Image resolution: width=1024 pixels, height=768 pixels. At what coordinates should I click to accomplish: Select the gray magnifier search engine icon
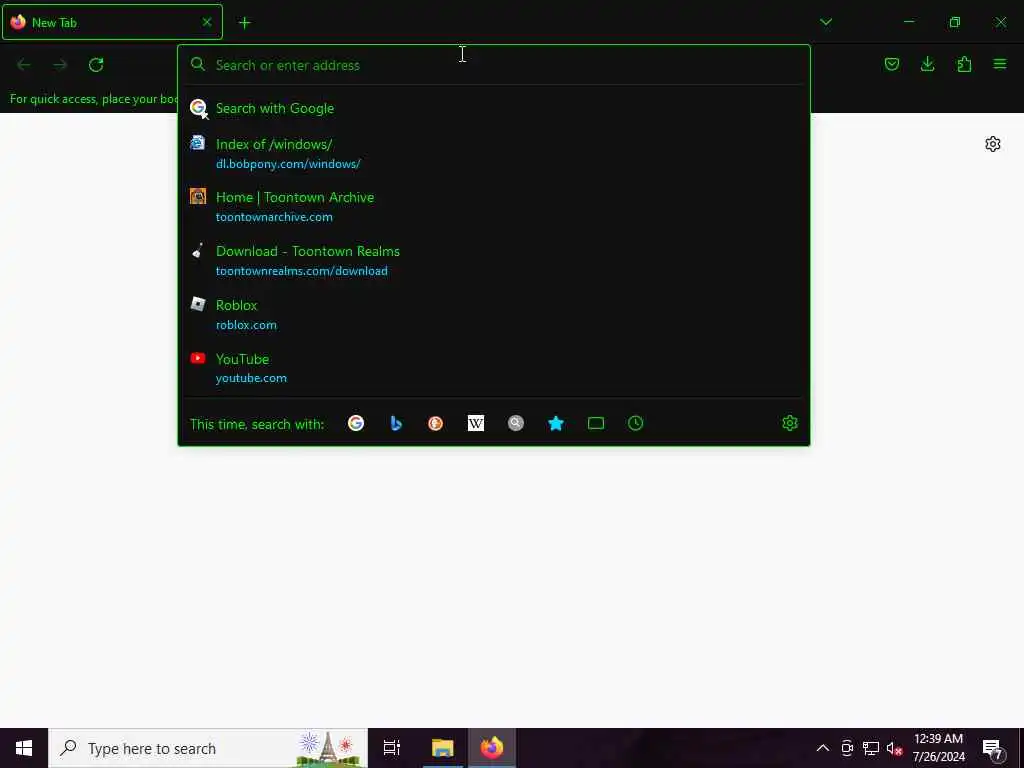[x=516, y=423]
